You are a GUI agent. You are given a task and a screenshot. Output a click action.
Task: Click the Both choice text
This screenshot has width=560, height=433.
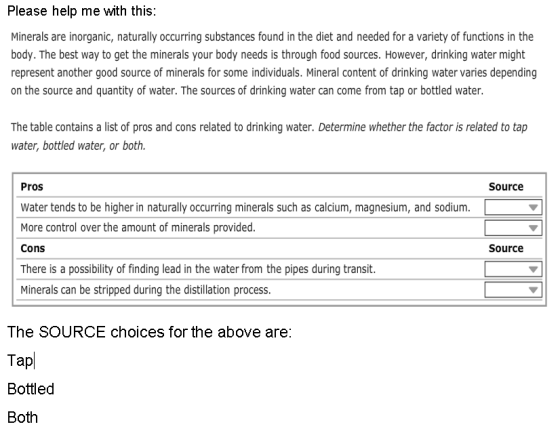tap(22, 418)
